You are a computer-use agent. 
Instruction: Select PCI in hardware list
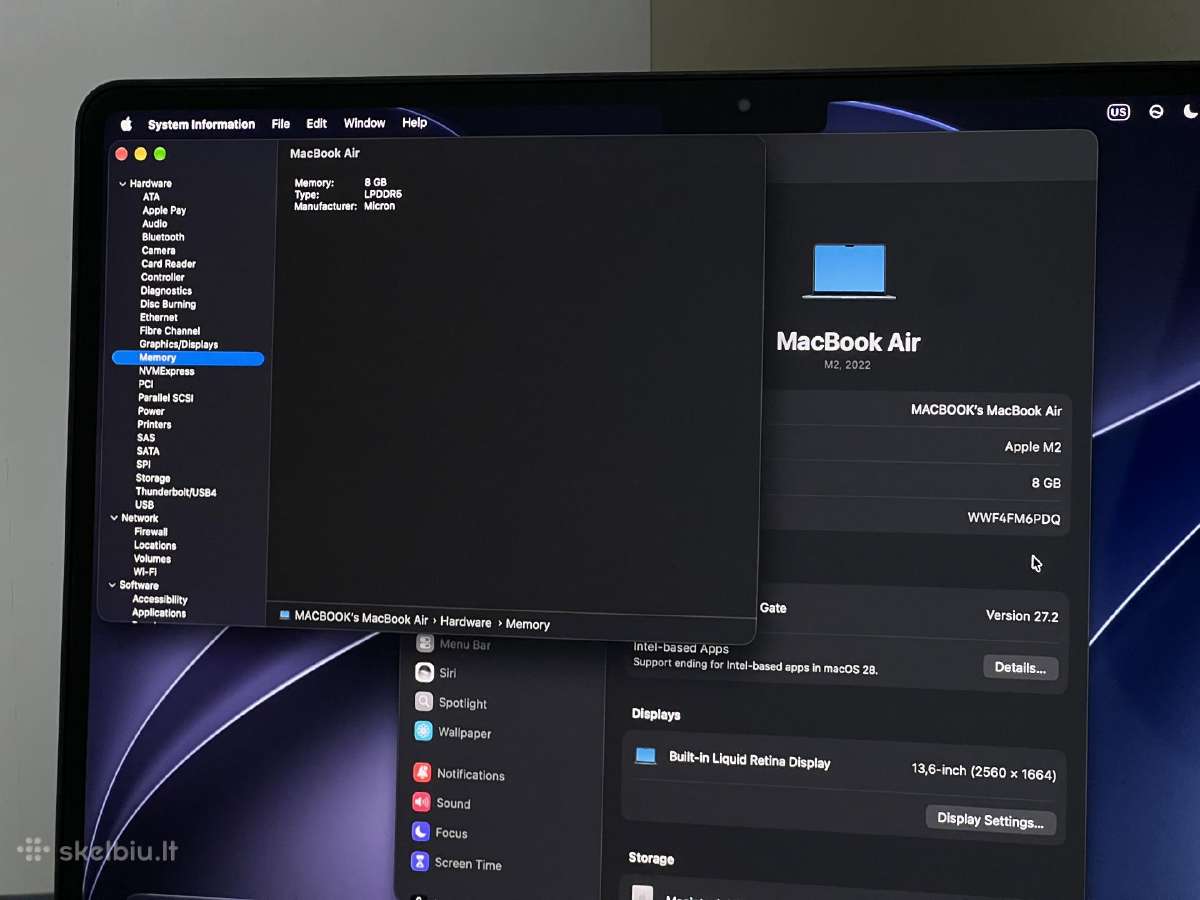tap(146, 384)
